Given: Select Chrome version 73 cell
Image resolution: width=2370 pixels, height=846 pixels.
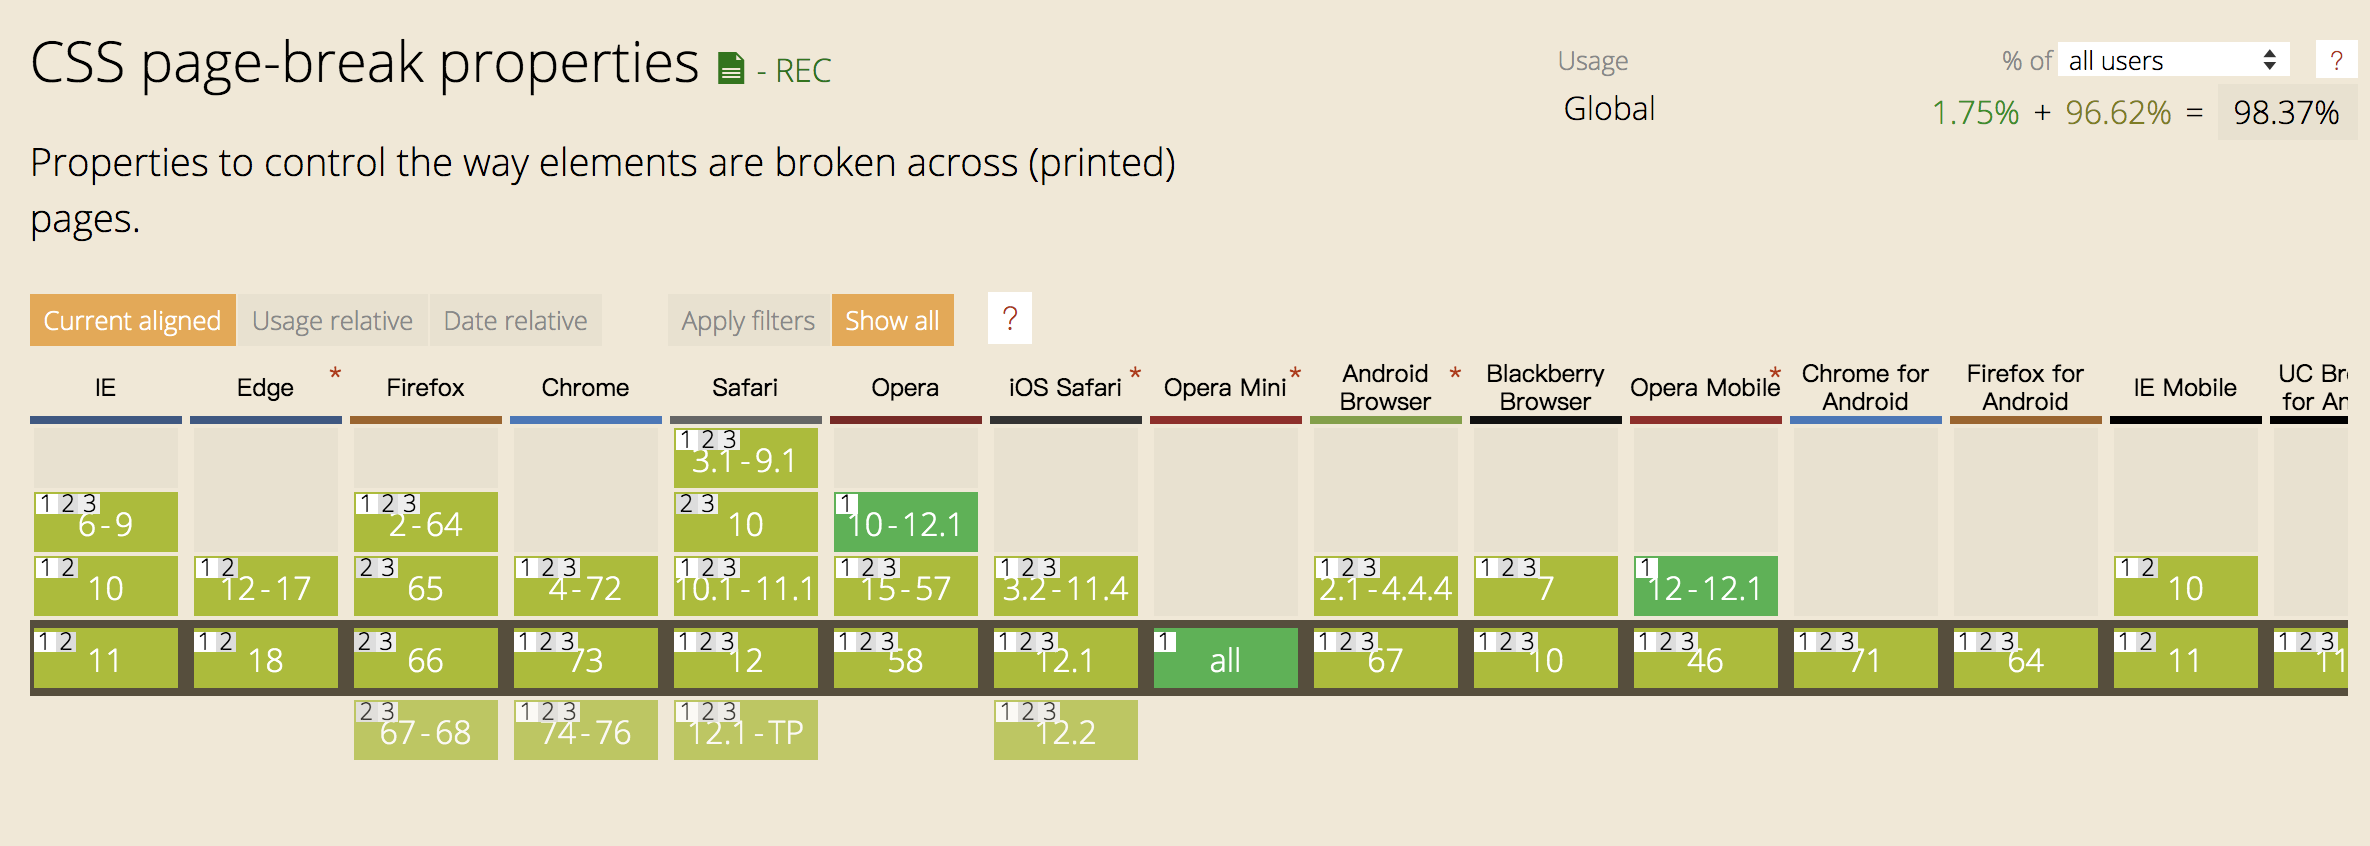Looking at the screenshot, I should pyautogui.click(x=586, y=658).
